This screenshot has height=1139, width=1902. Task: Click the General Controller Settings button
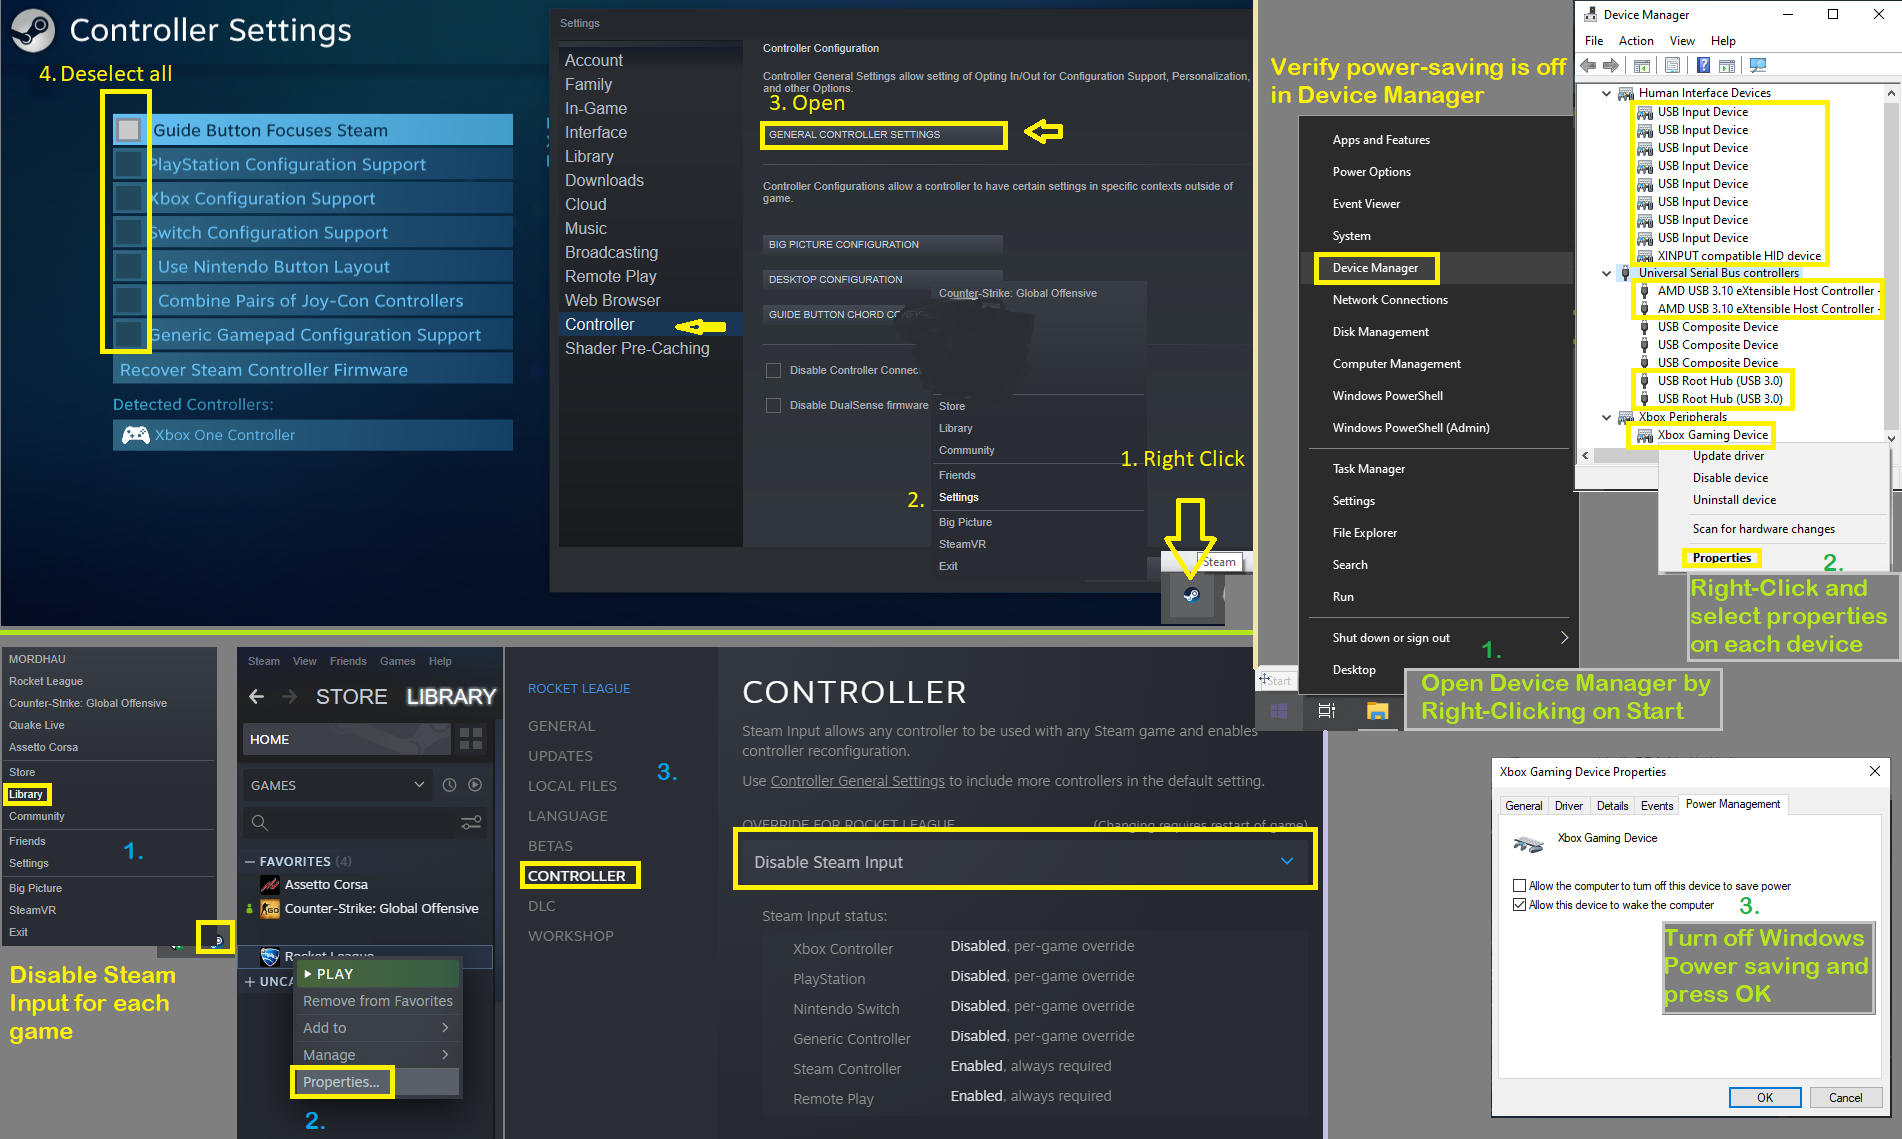(x=883, y=134)
